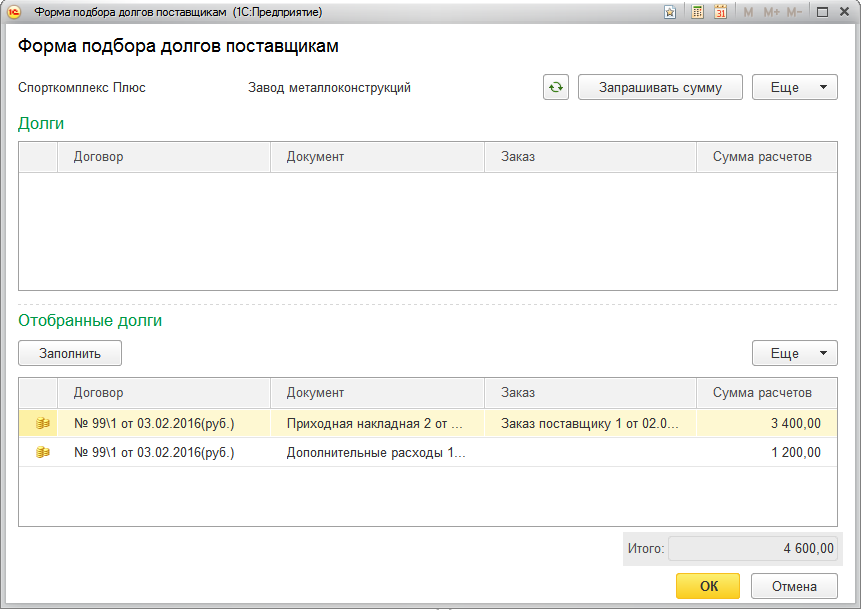This screenshot has height=610, width=861.
Task: Click the 1C application logo icon
Action: 14,12
